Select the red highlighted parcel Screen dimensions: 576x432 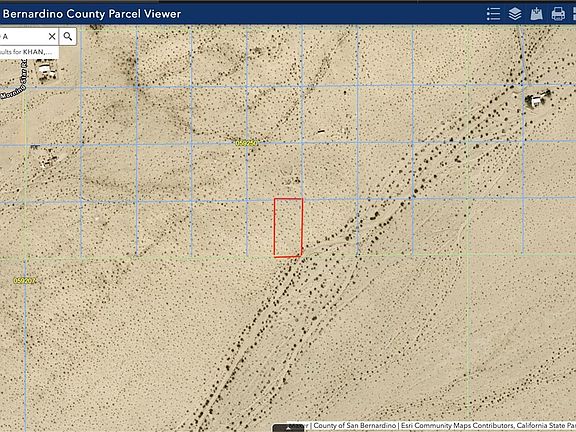[288, 227]
